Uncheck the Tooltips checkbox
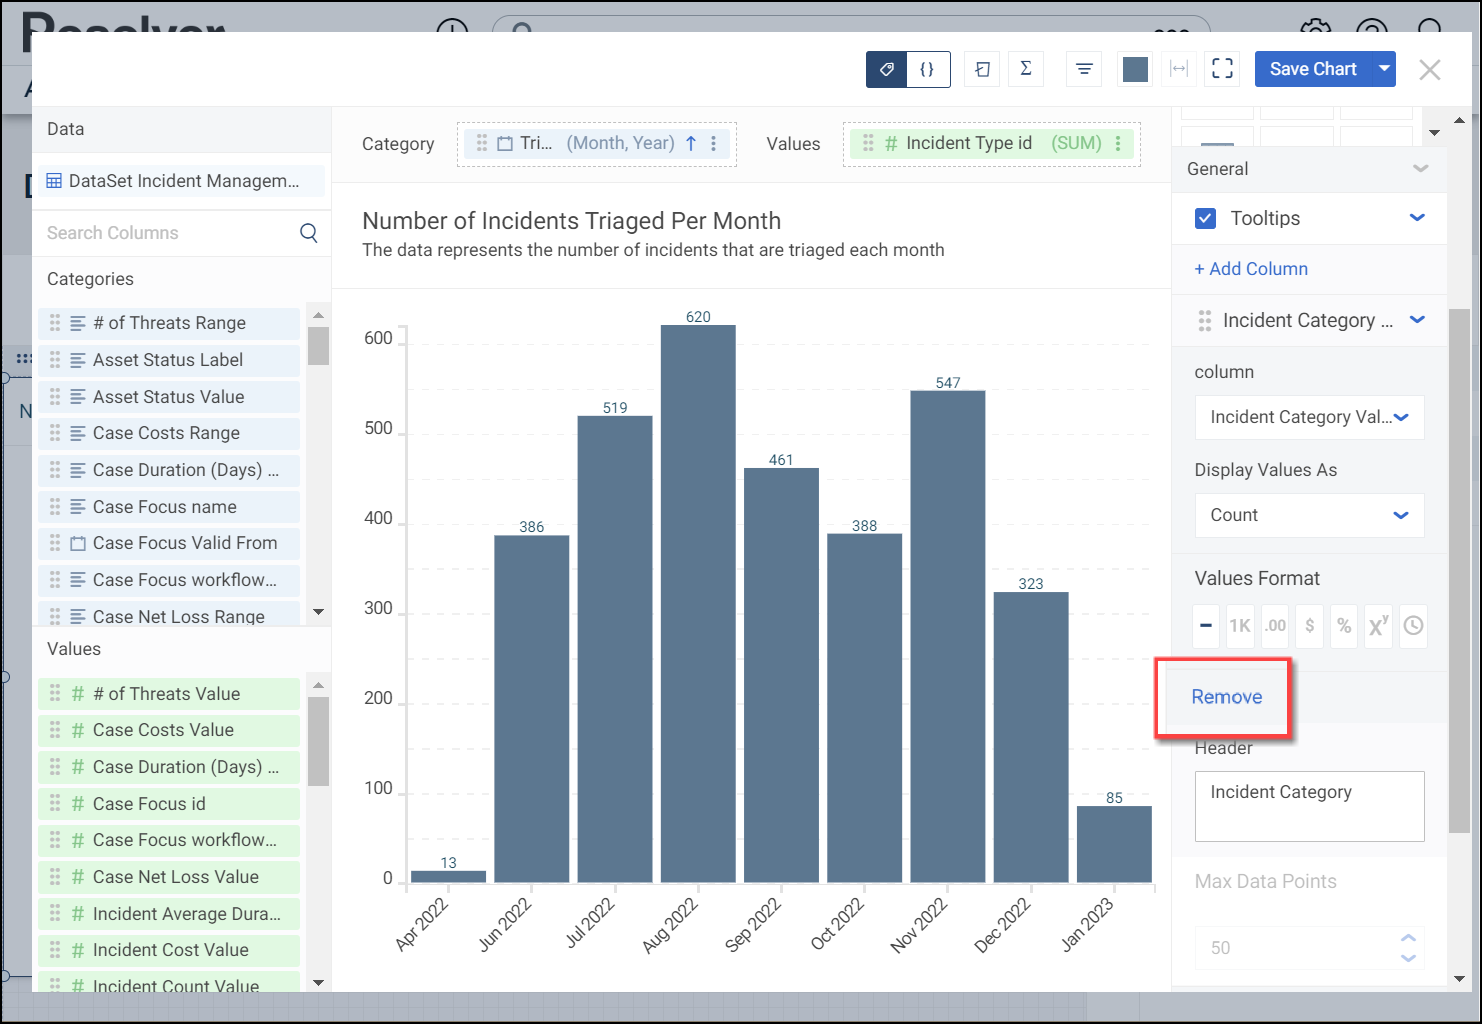The width and height of the screenshot is (1482, 1024). tap(1206, 218)
